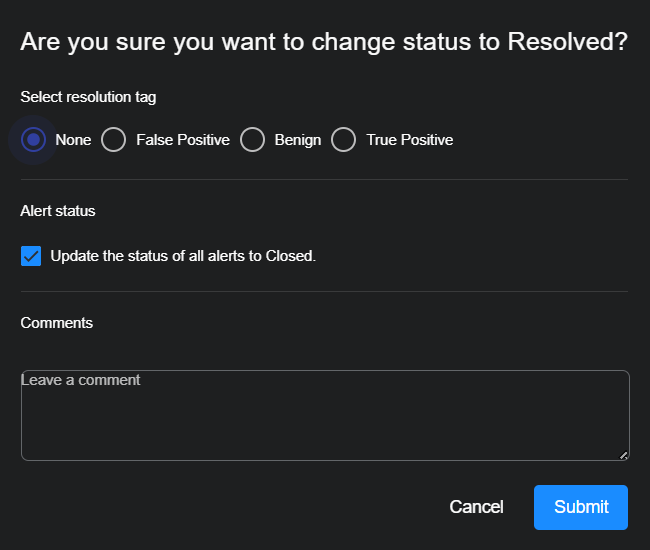Select the True Positive radio circle
The image size is (650, 550).
344,140
